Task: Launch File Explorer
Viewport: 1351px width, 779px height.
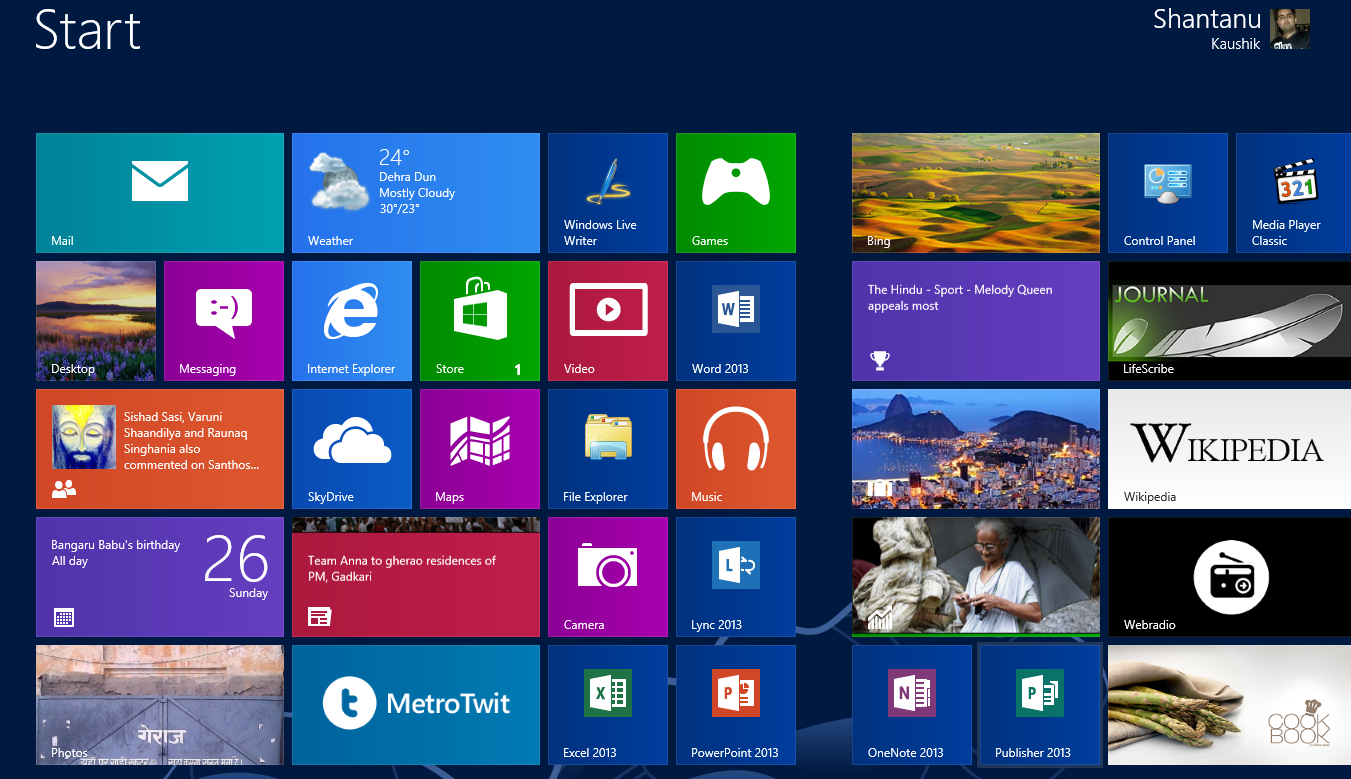Action: (x=608, y=449)
